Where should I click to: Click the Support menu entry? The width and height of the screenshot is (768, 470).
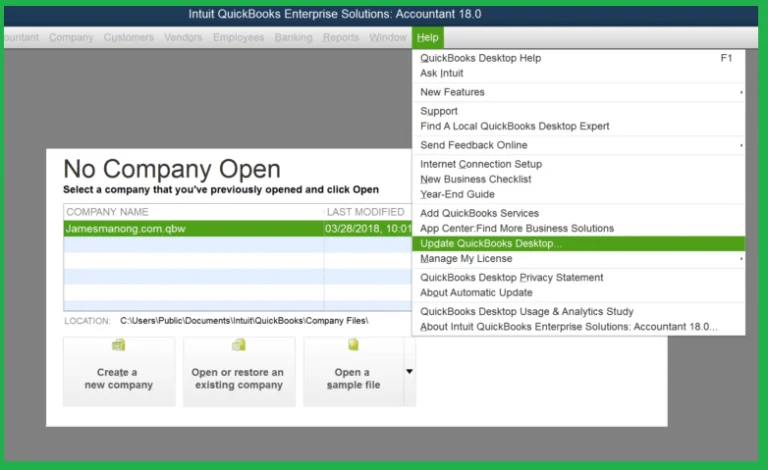coord(578,111)
